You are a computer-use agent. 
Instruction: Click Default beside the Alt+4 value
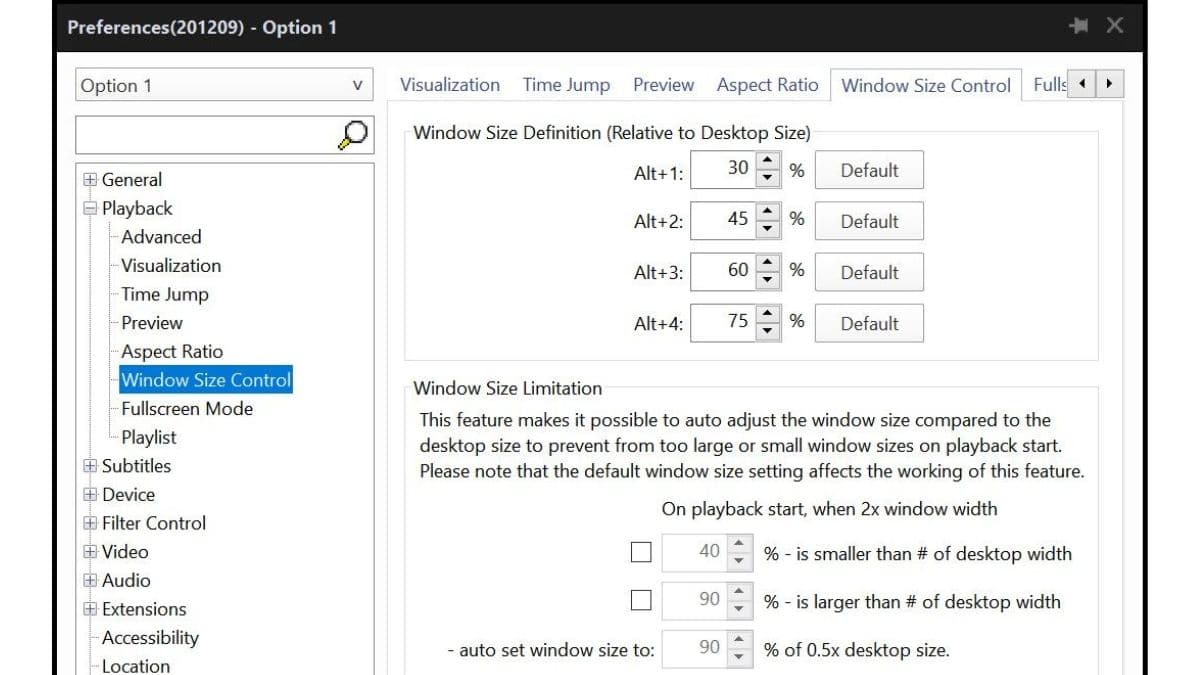(x=868, y=323)
